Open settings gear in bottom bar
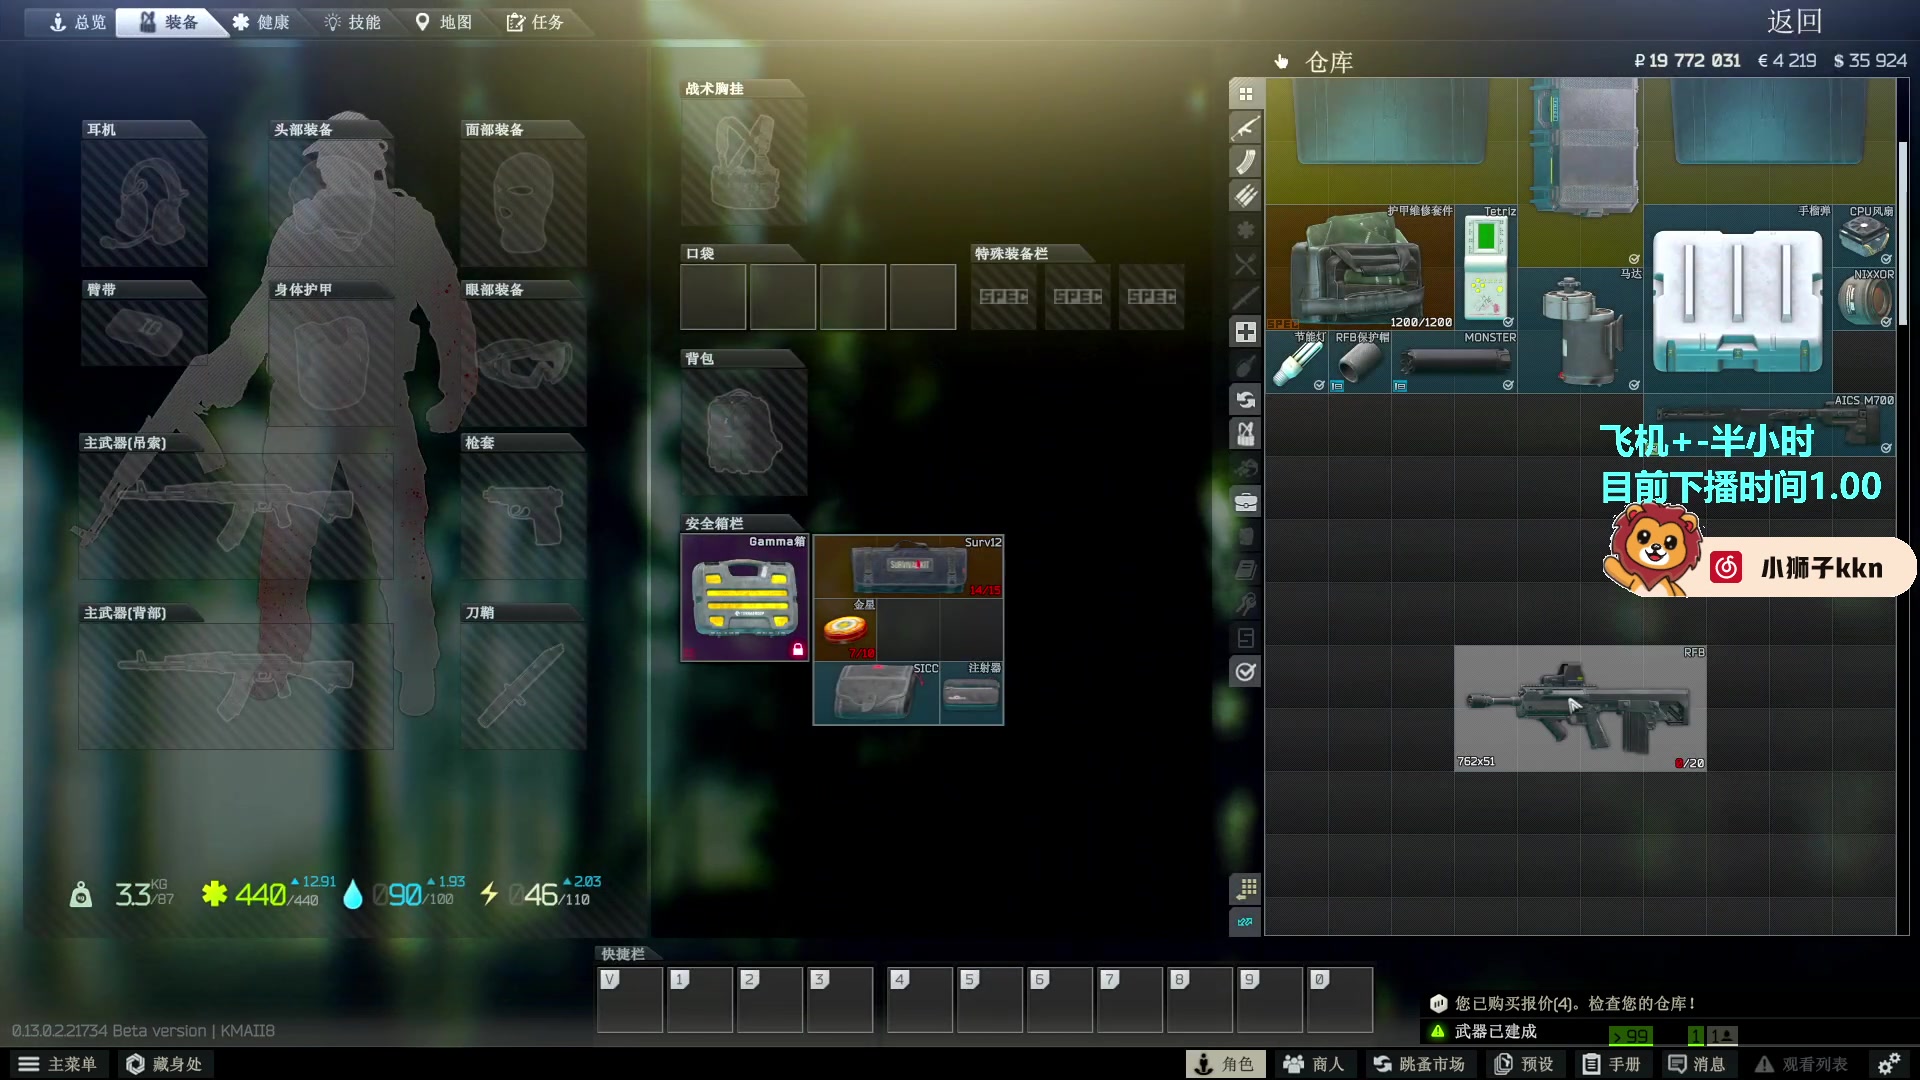 coord(1888,1064)
